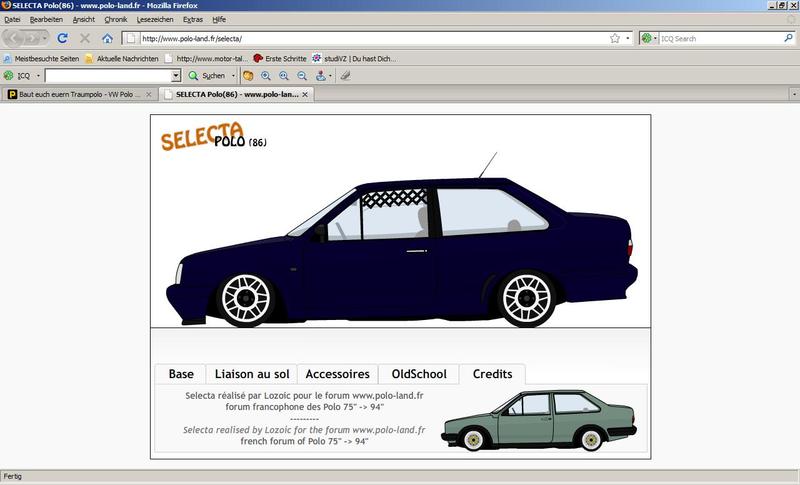Click the zoom-in magnifier icon
Viewport: 800px width, 485px height.
266,75
